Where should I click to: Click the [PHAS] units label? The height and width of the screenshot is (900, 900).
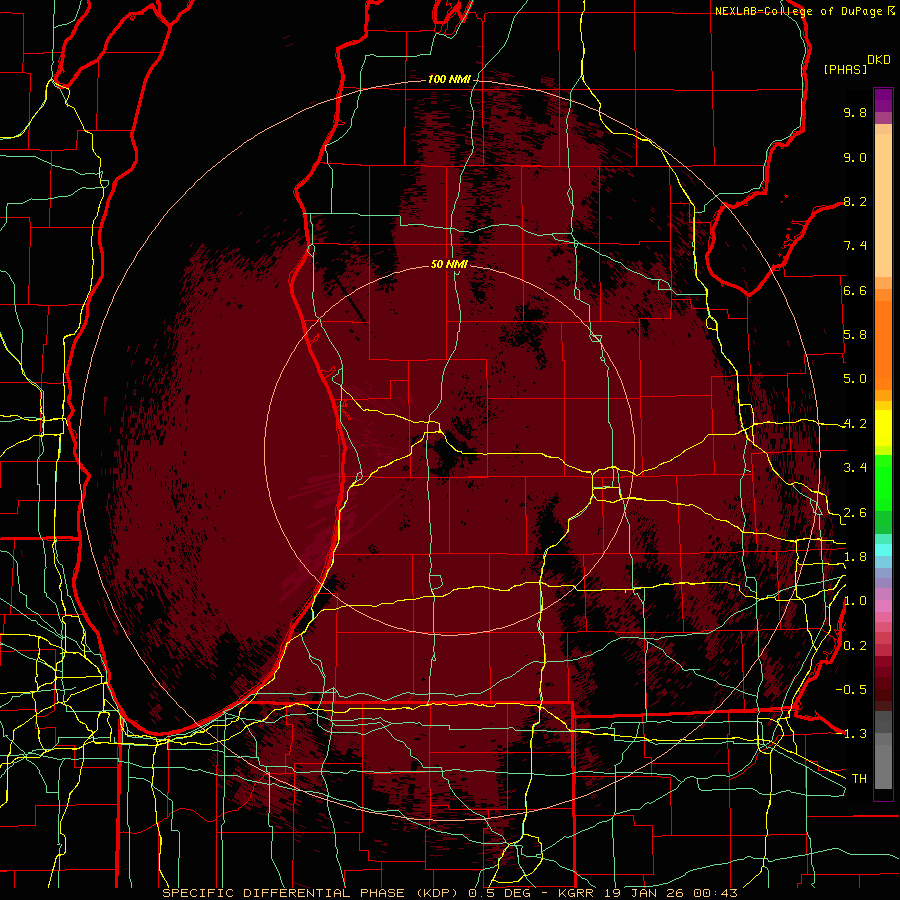click(845, 69)
